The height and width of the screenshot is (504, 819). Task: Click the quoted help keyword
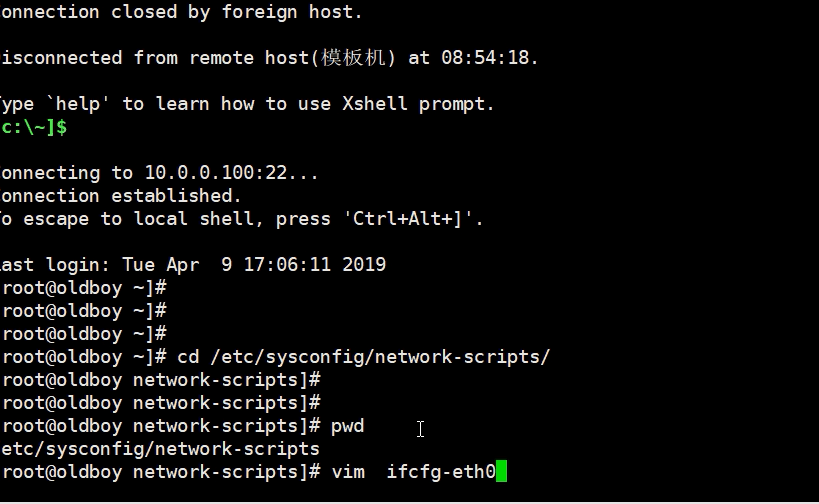(78, 104)
